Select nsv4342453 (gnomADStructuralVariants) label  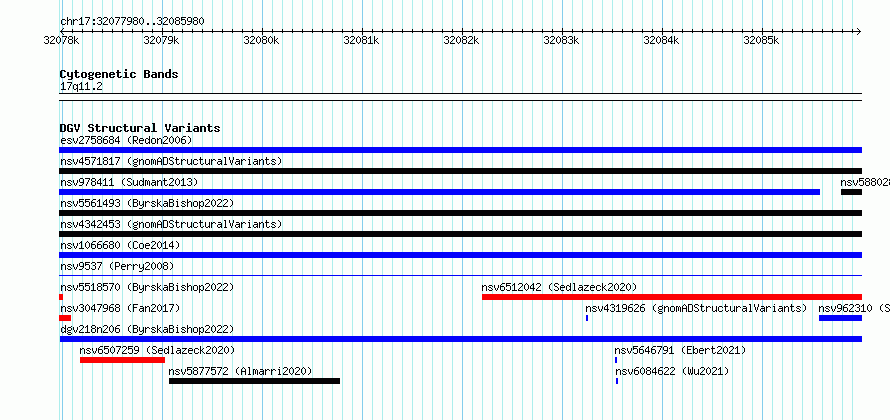pyautogui.click(x=171, y=224)
